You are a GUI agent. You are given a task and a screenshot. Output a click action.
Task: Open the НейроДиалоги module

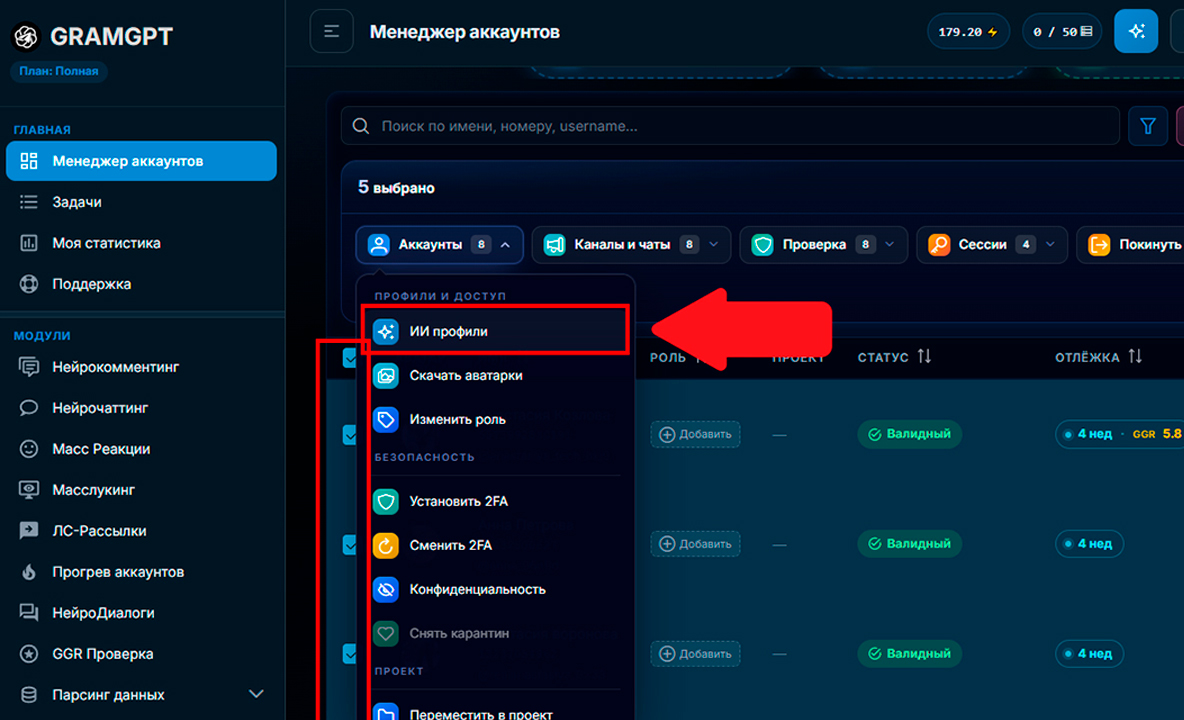pos(141,613)
